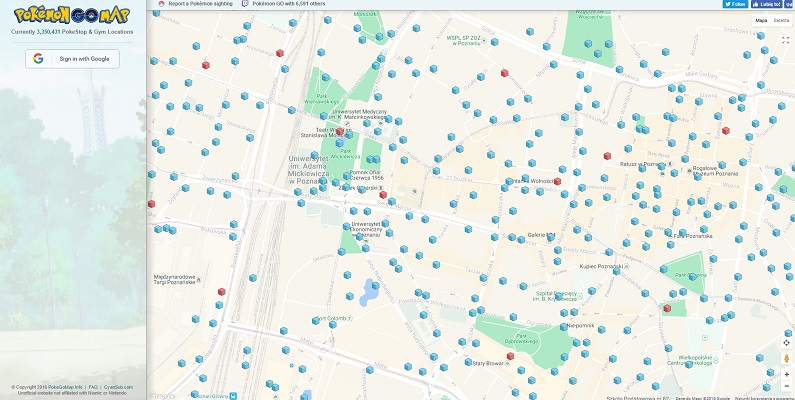Center the map on my location
The image size is (795, 400).
pyautogui.click(x=786, y=343)
